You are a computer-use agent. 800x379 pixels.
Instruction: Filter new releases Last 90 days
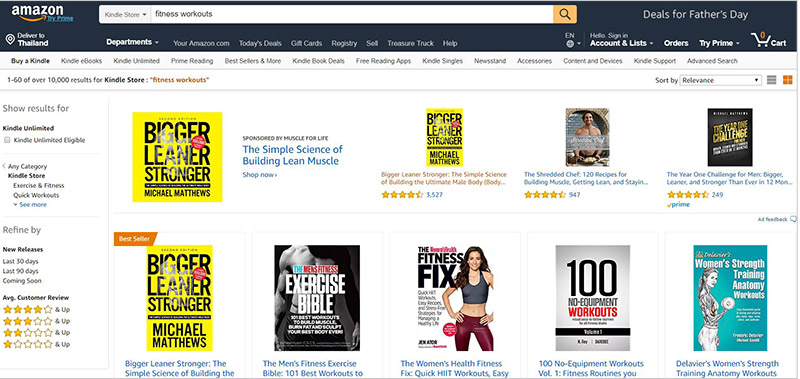[x=20, y=270]
